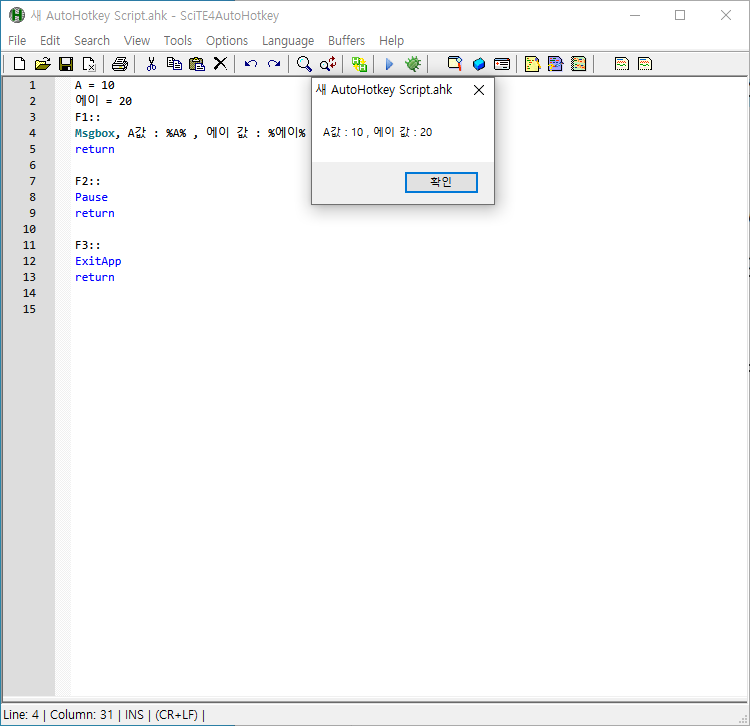Click the 'return' on line 5

coord(95,149)
